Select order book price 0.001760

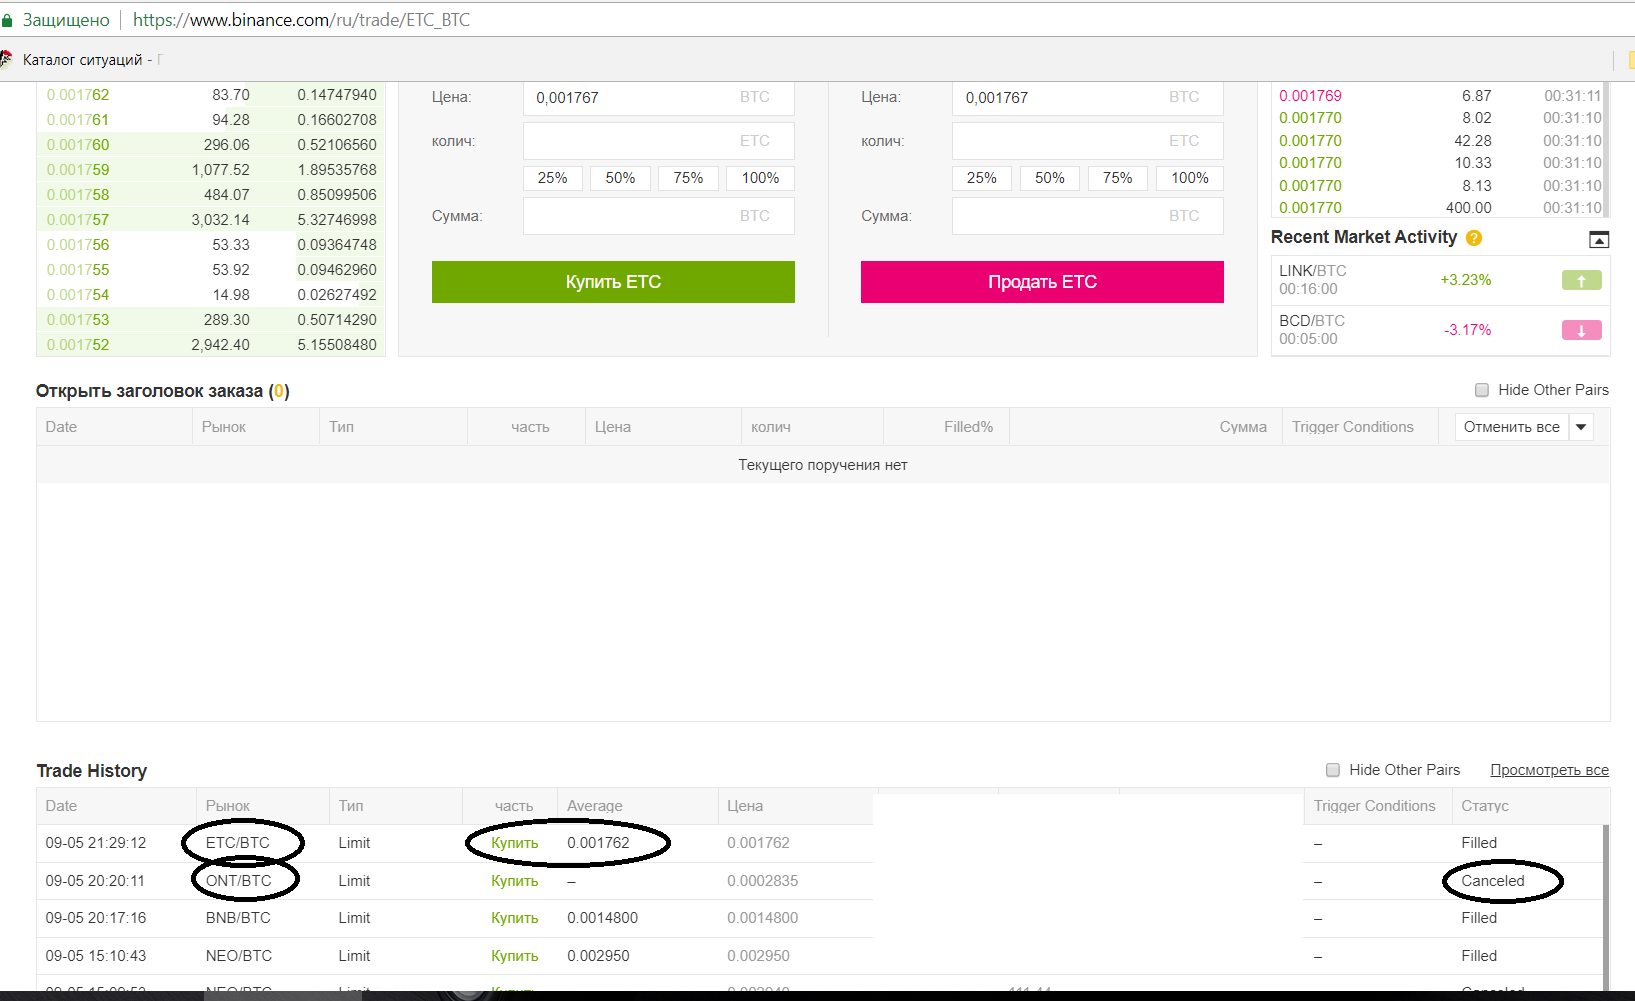[x=78, y=145]
